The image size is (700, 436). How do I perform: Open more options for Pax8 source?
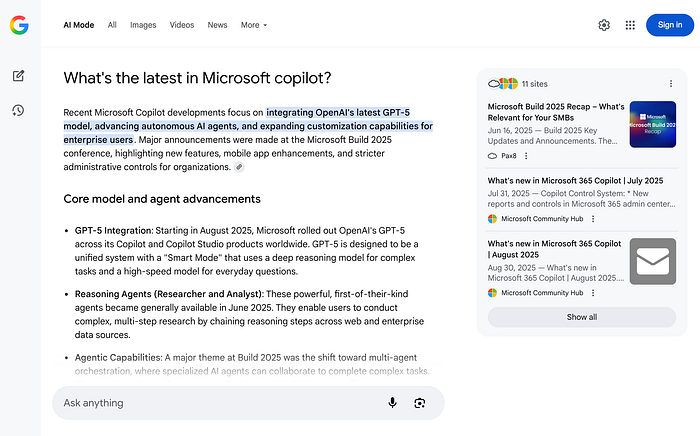tap(526, 156)
